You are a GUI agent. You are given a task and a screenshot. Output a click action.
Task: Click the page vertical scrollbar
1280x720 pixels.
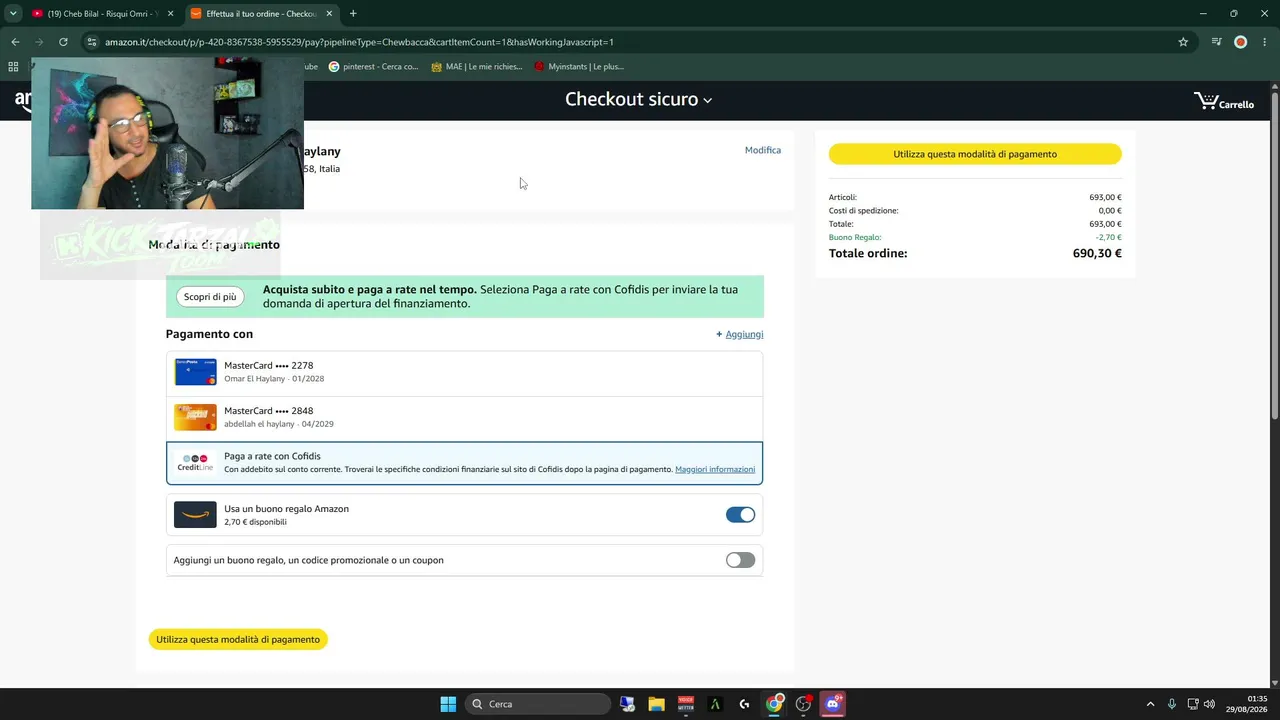[1274, 256]
